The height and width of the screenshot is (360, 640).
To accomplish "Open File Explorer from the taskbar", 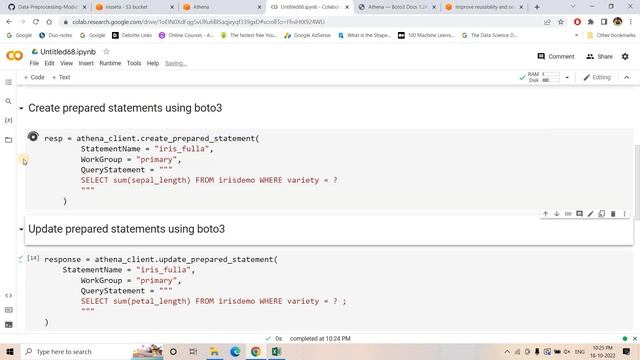I will coord(214,351).
